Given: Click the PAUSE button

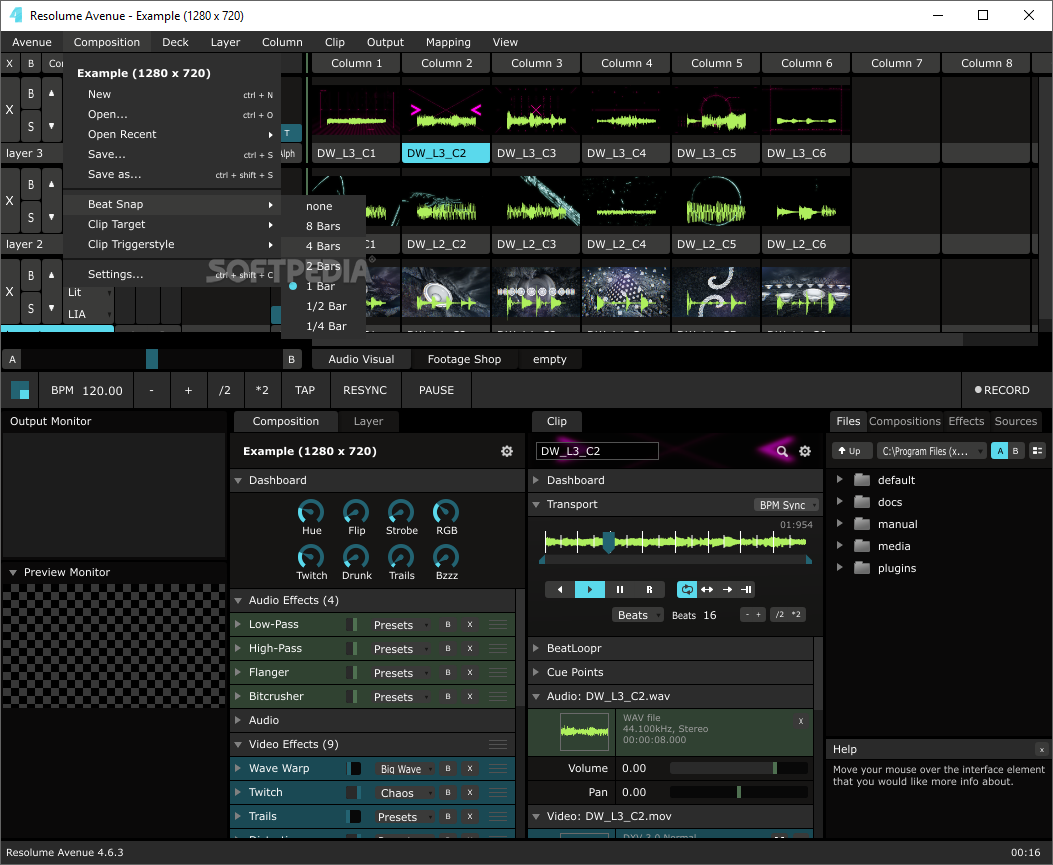Looking at the screenshot, I should (x=437, y=390).
